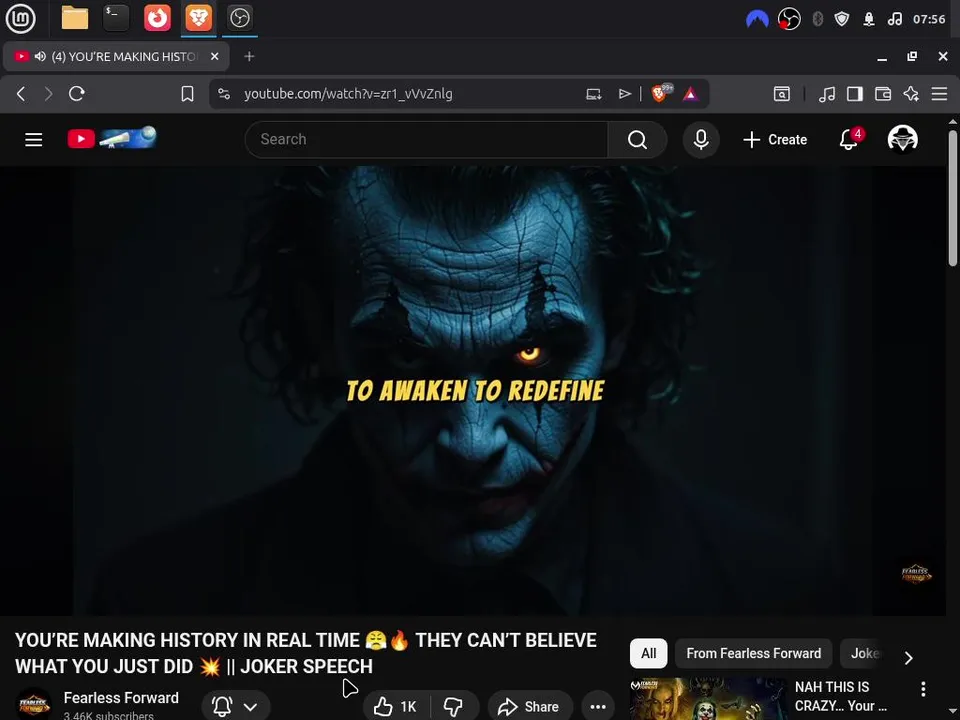Close the YOU'RE MAKING HISTORY tab
960x720 pixels.
[214, 56]
